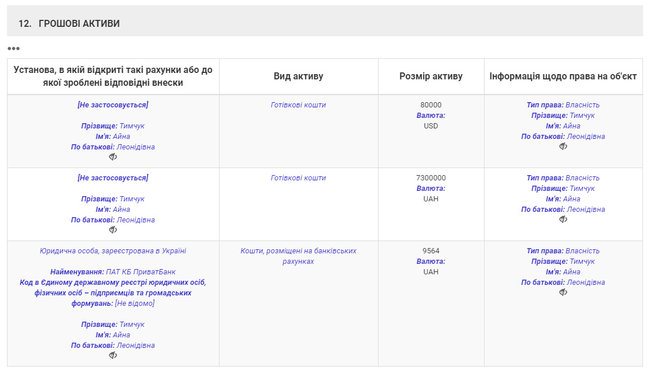Click 'Прізвище: Тимчук' in first institution cell

[113, 126]
